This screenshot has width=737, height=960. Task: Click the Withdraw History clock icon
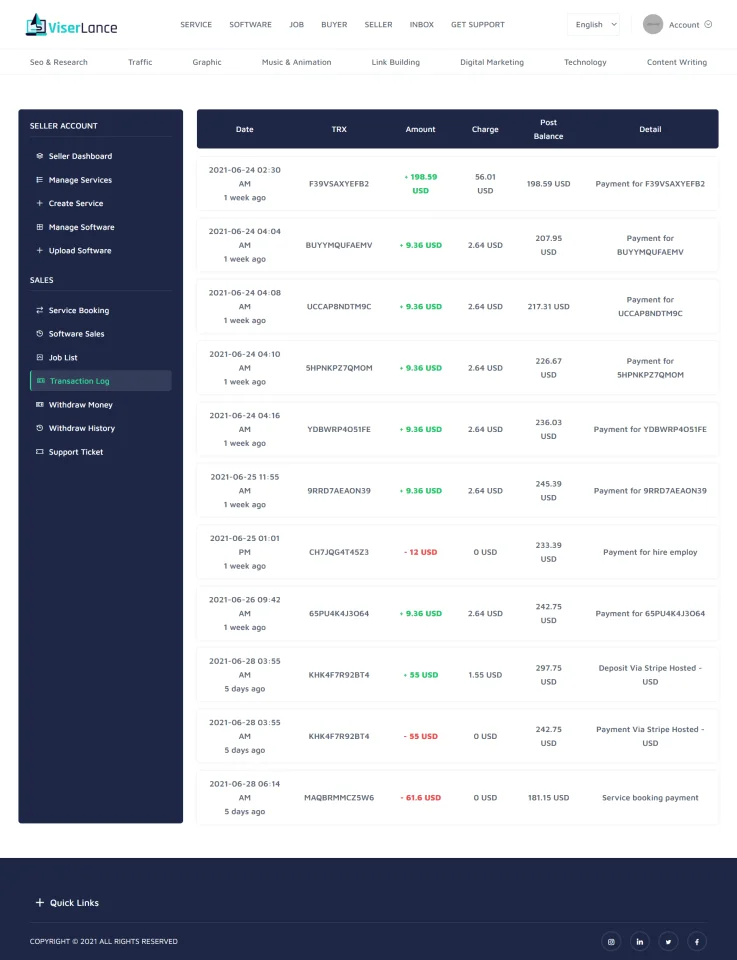pyautogui.click(x=40, y=428)
